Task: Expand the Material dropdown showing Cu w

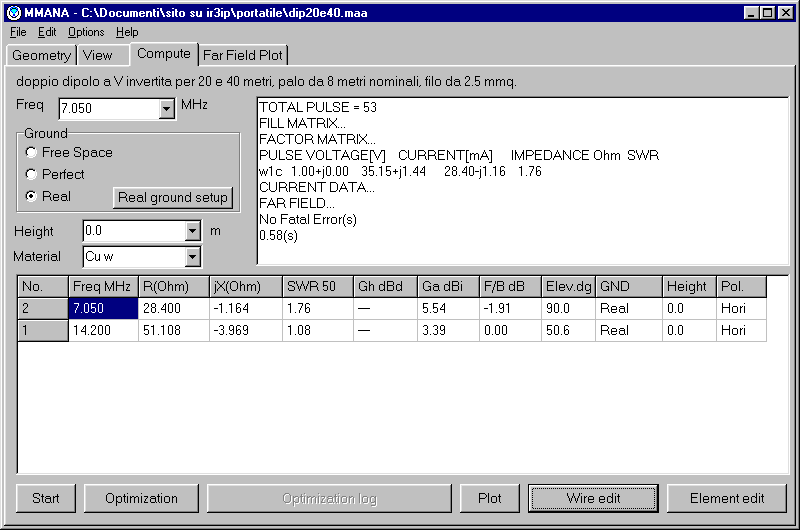Action: coord(193,258)
